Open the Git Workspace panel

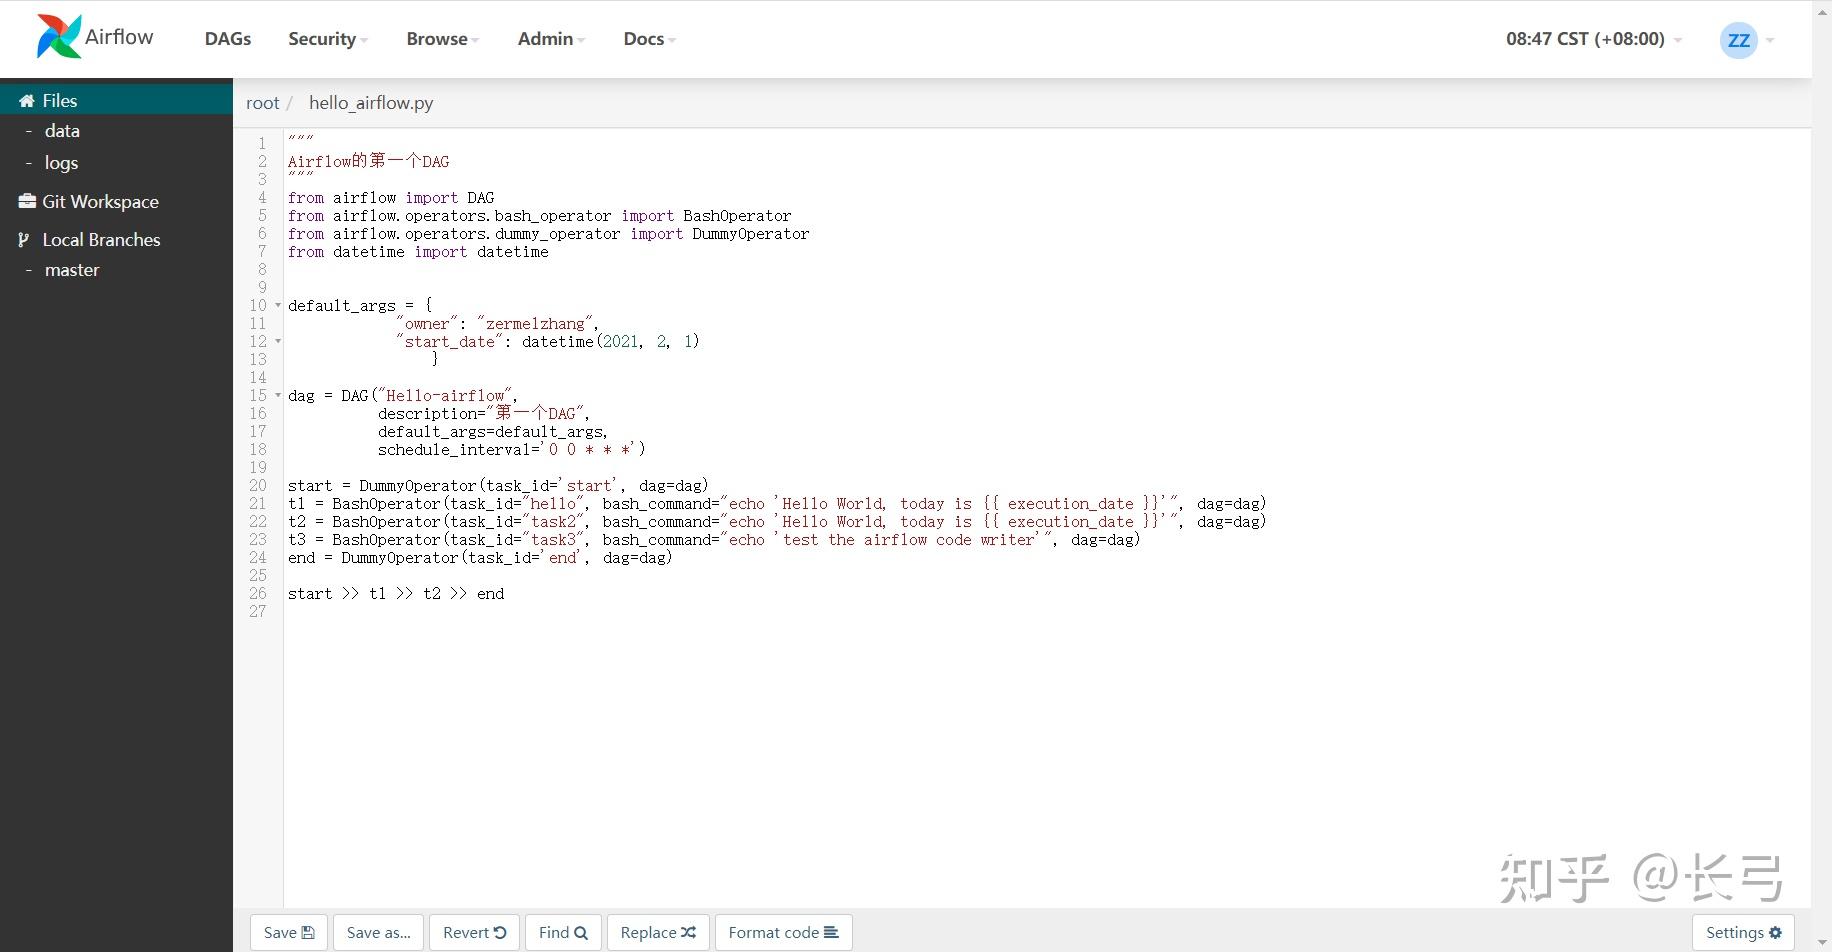tap(27, 201)
